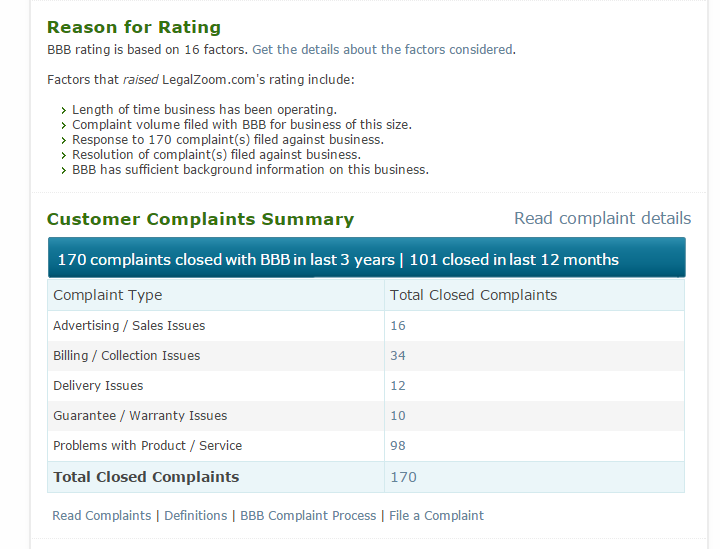Click 'Factors that raised LegalZoom.com's rating include' text
The width and height of the screenshot is (720, 549).
click(201, 80)
